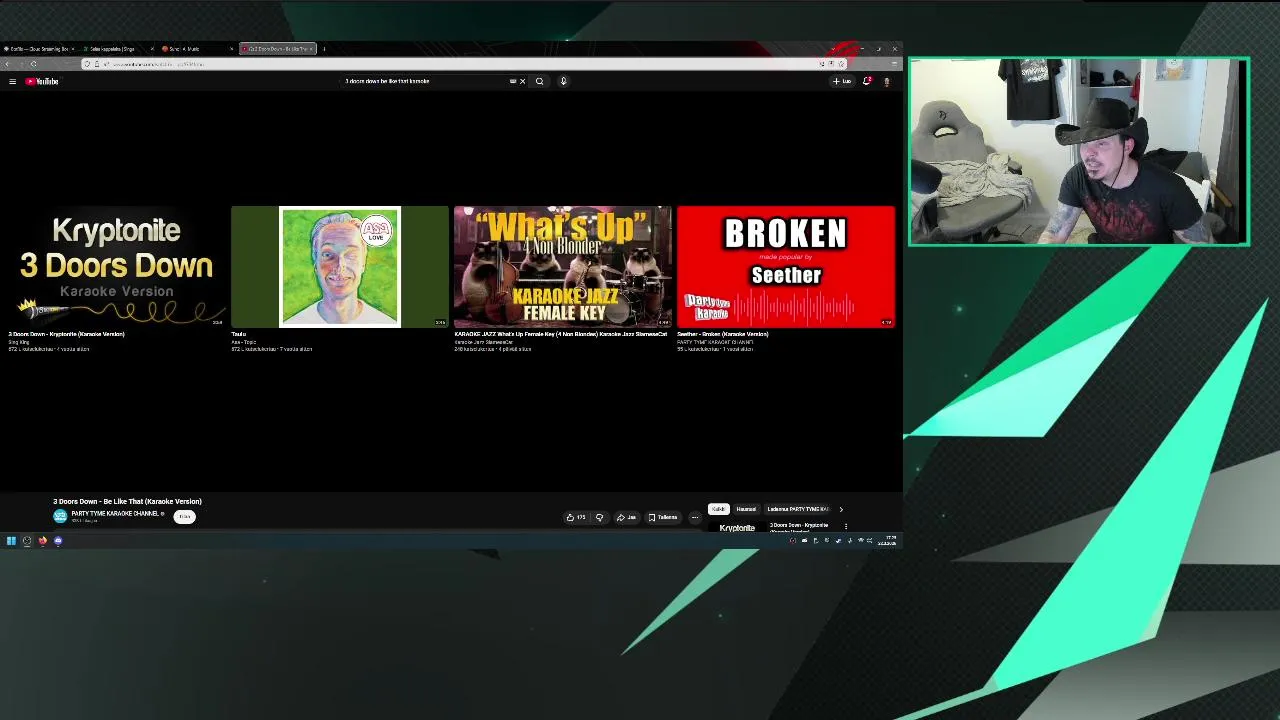Open title link 3 Doors Down - Kryptonite
This screenshot has height=720, width=1280.
(x=67, y=334)
